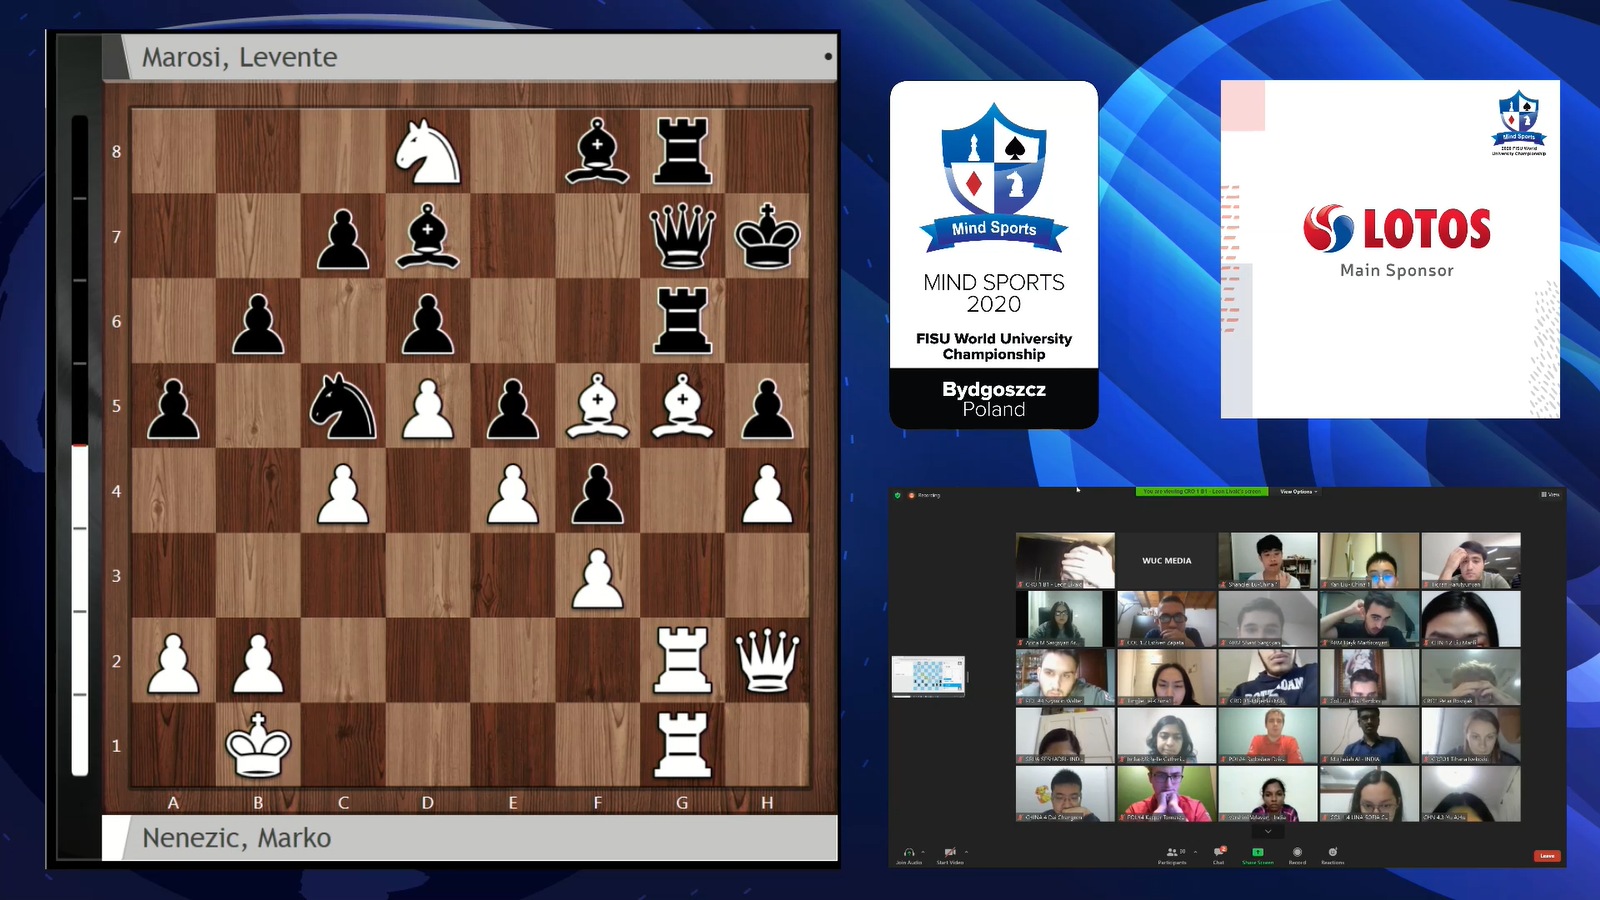Viewport: 1600px width, 900px height.
Task: Expand caret beside Participants in Zoom
Action: [x=1195, y=852]
